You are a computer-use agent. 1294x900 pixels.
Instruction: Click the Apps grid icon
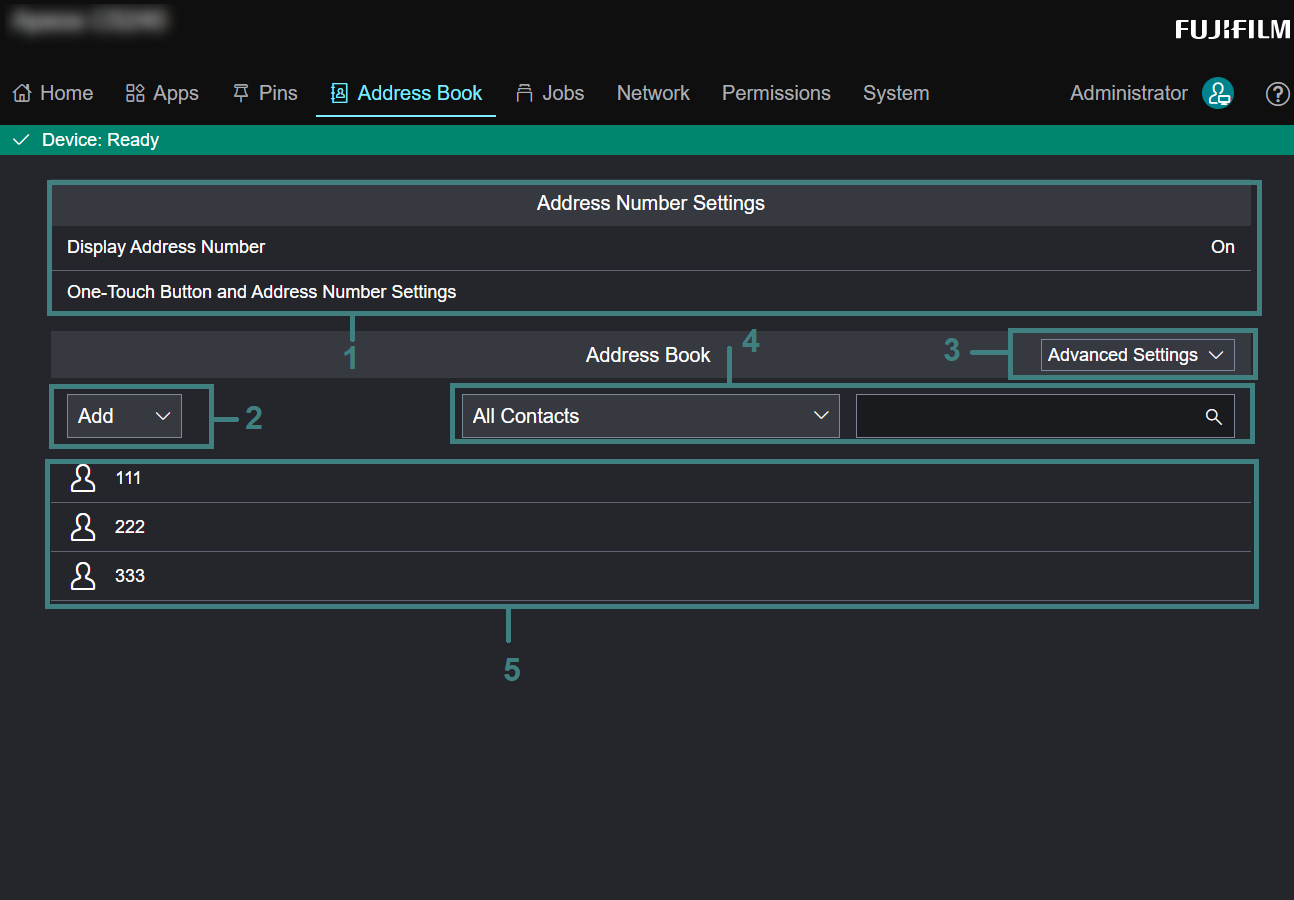(x=135, y=93)
